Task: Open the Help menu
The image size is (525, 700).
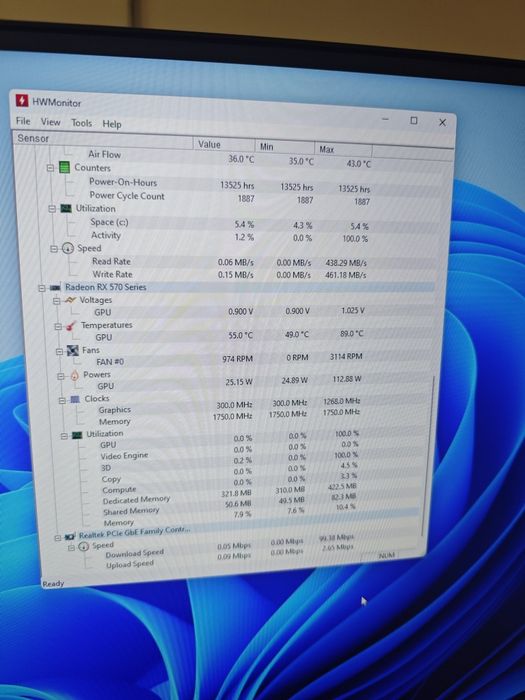Action: 112,124
